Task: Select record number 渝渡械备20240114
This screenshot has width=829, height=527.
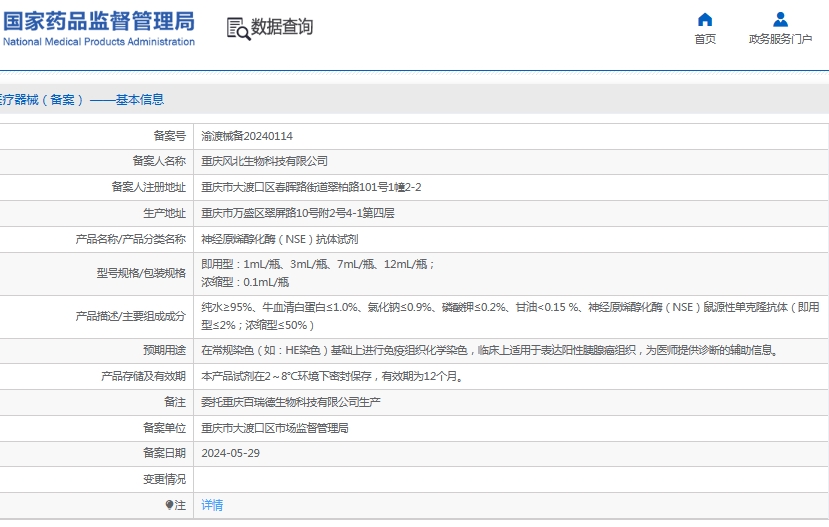Action: click(247, 136)
